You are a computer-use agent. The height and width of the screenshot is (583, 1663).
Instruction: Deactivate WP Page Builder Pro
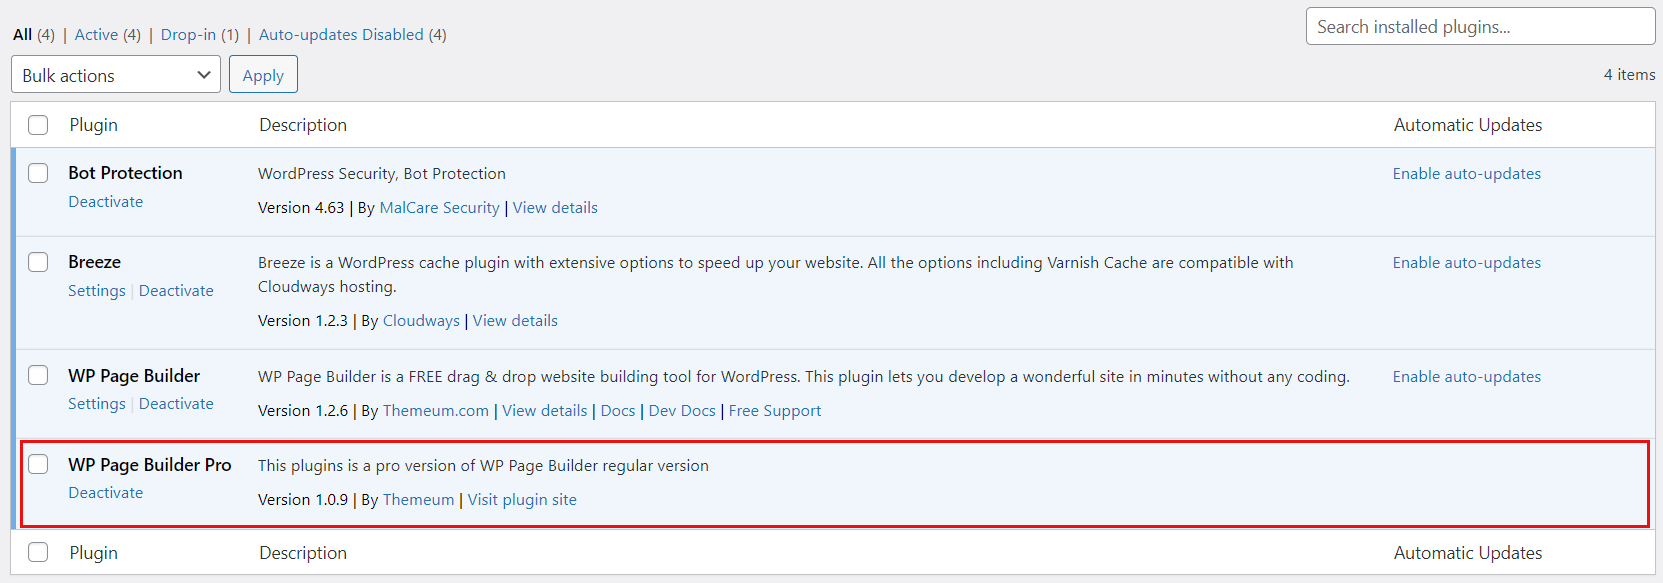(x=106, y=493)
